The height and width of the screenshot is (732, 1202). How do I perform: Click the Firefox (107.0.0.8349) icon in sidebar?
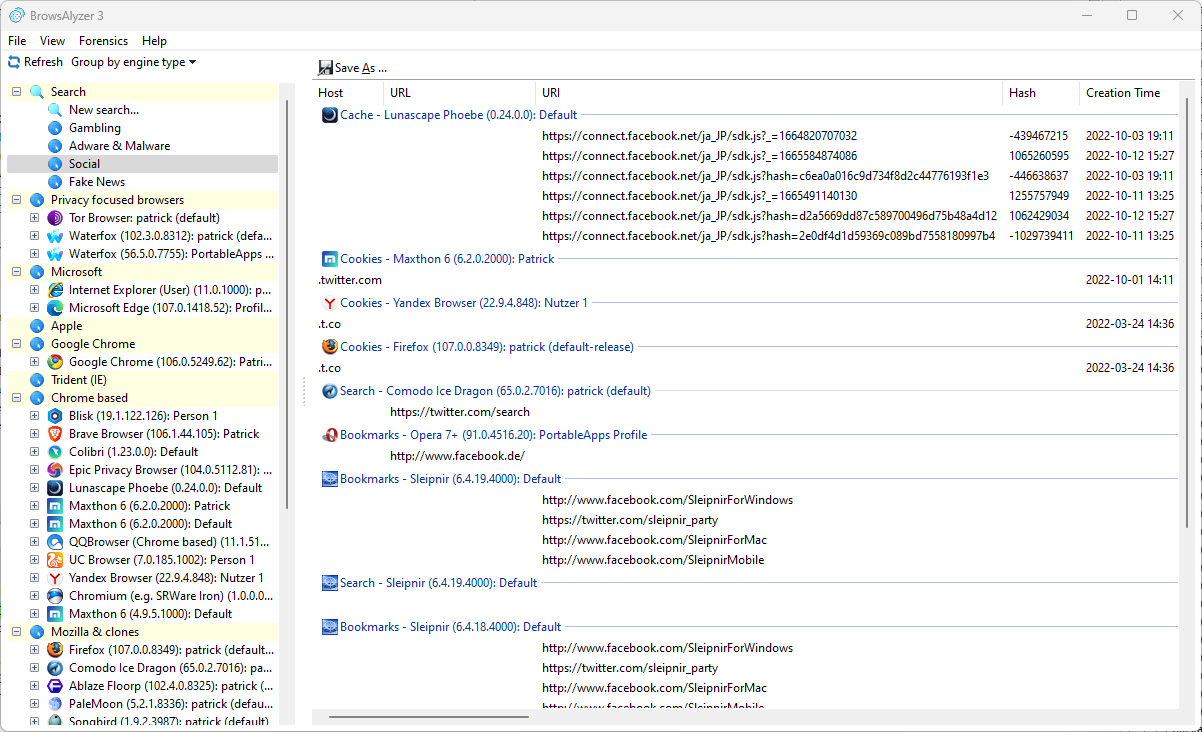coord(55,650)
